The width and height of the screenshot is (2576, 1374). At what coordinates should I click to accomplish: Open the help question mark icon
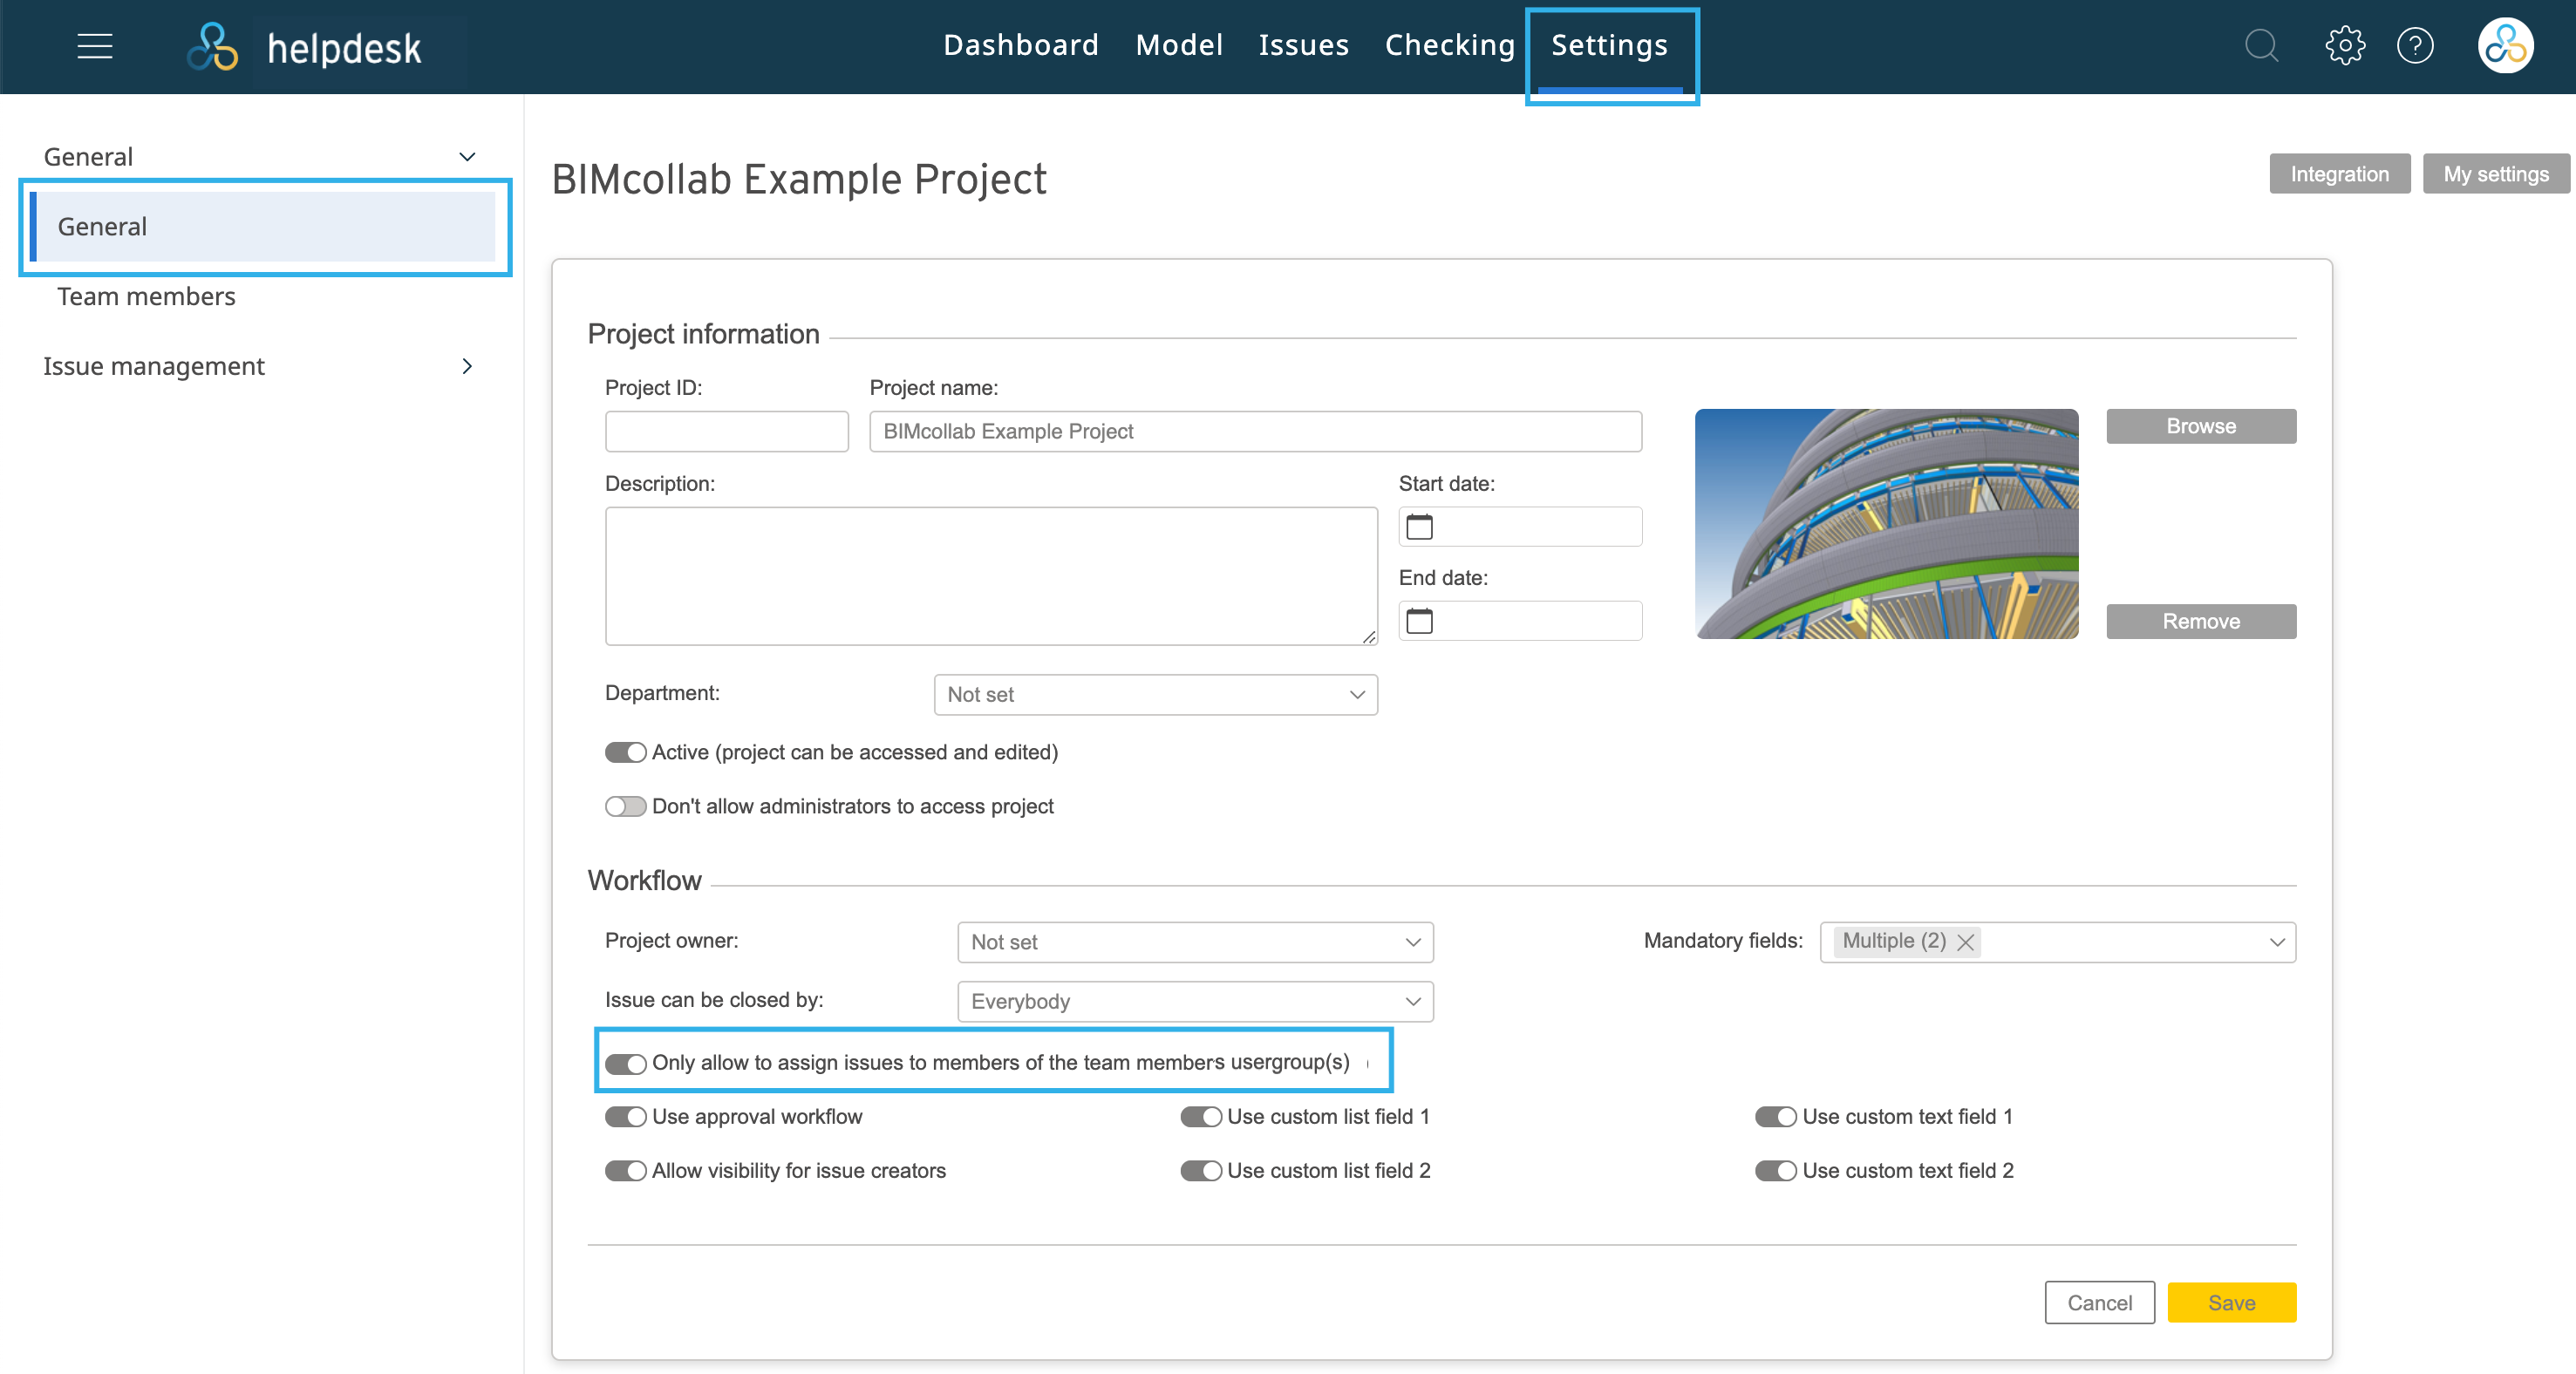(x=2415, y=46)
